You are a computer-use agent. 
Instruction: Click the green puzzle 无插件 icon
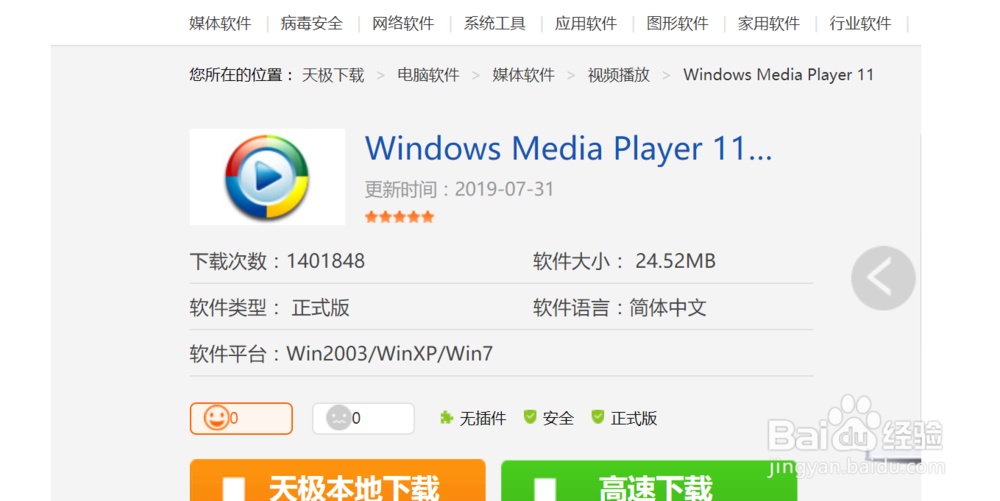pyautogui.click(x=446, y=418)
